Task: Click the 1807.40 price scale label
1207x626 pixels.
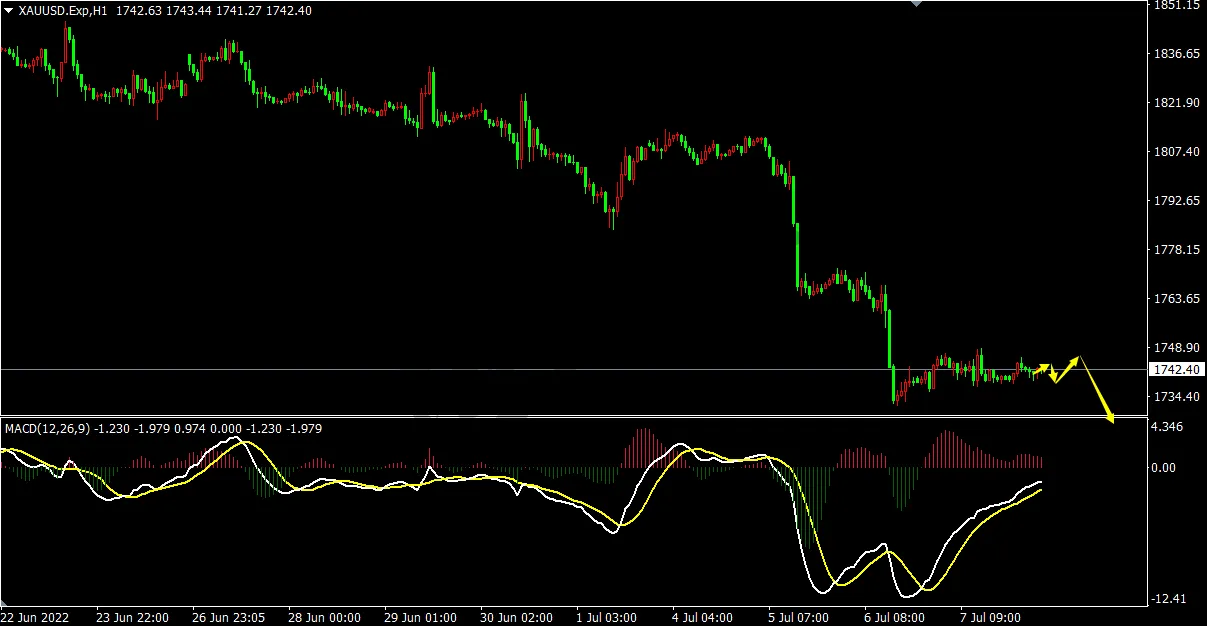Action: (1176, 152)
